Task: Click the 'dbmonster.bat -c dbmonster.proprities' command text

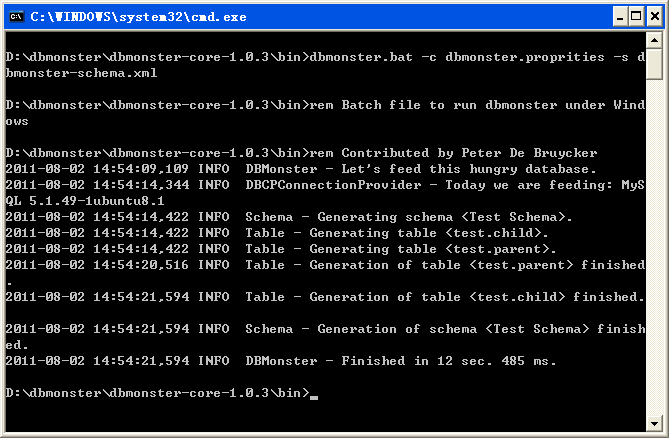Action: point(446,57)
